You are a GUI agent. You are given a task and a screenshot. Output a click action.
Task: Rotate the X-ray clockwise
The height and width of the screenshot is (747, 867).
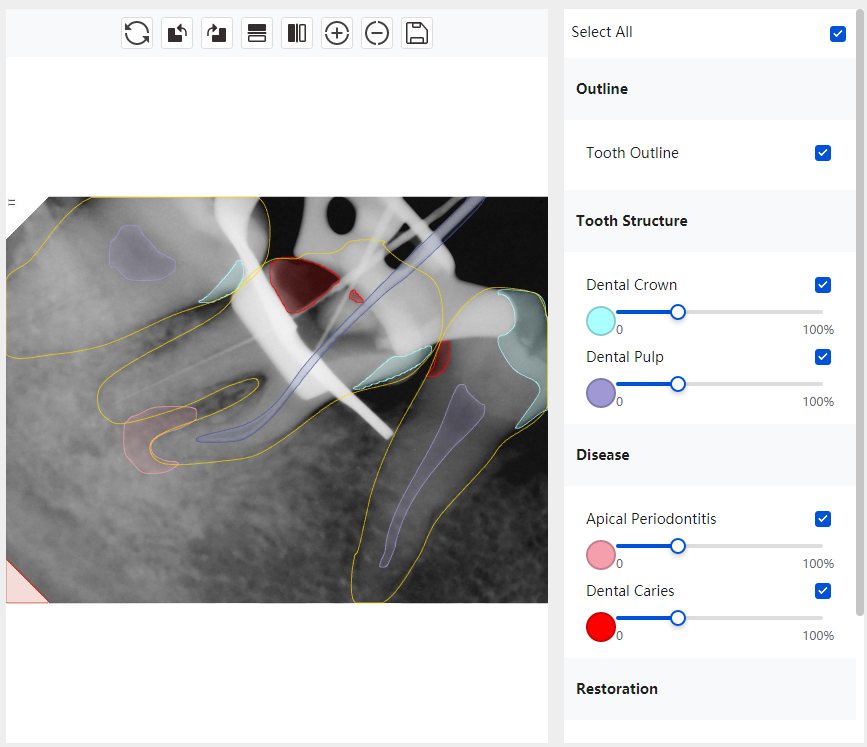[217, 33]
